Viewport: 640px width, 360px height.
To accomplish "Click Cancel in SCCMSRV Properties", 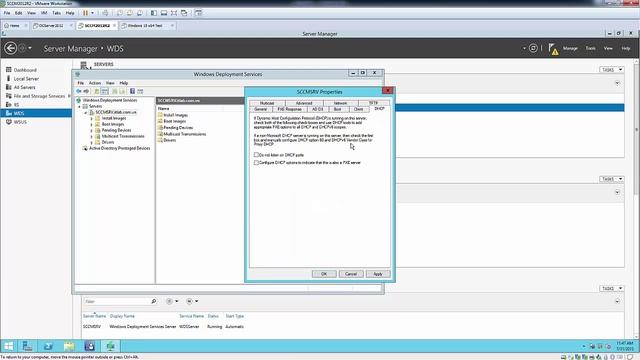I will tap(351, 274).
